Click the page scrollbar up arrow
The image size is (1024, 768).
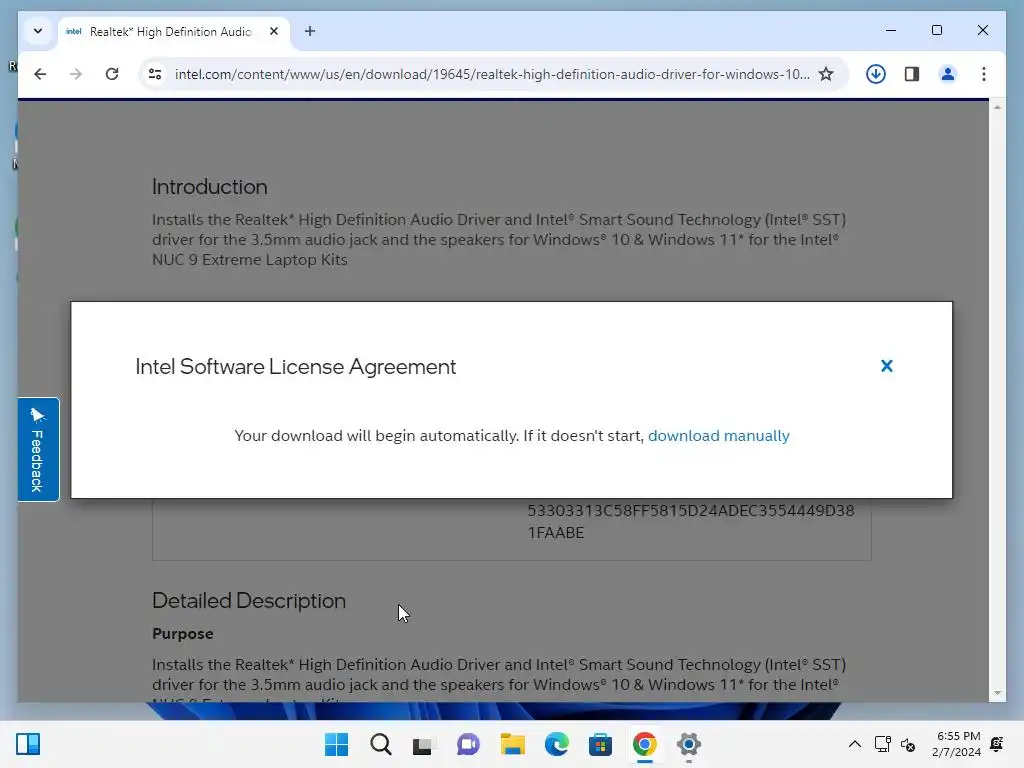(x=997, y=107)
